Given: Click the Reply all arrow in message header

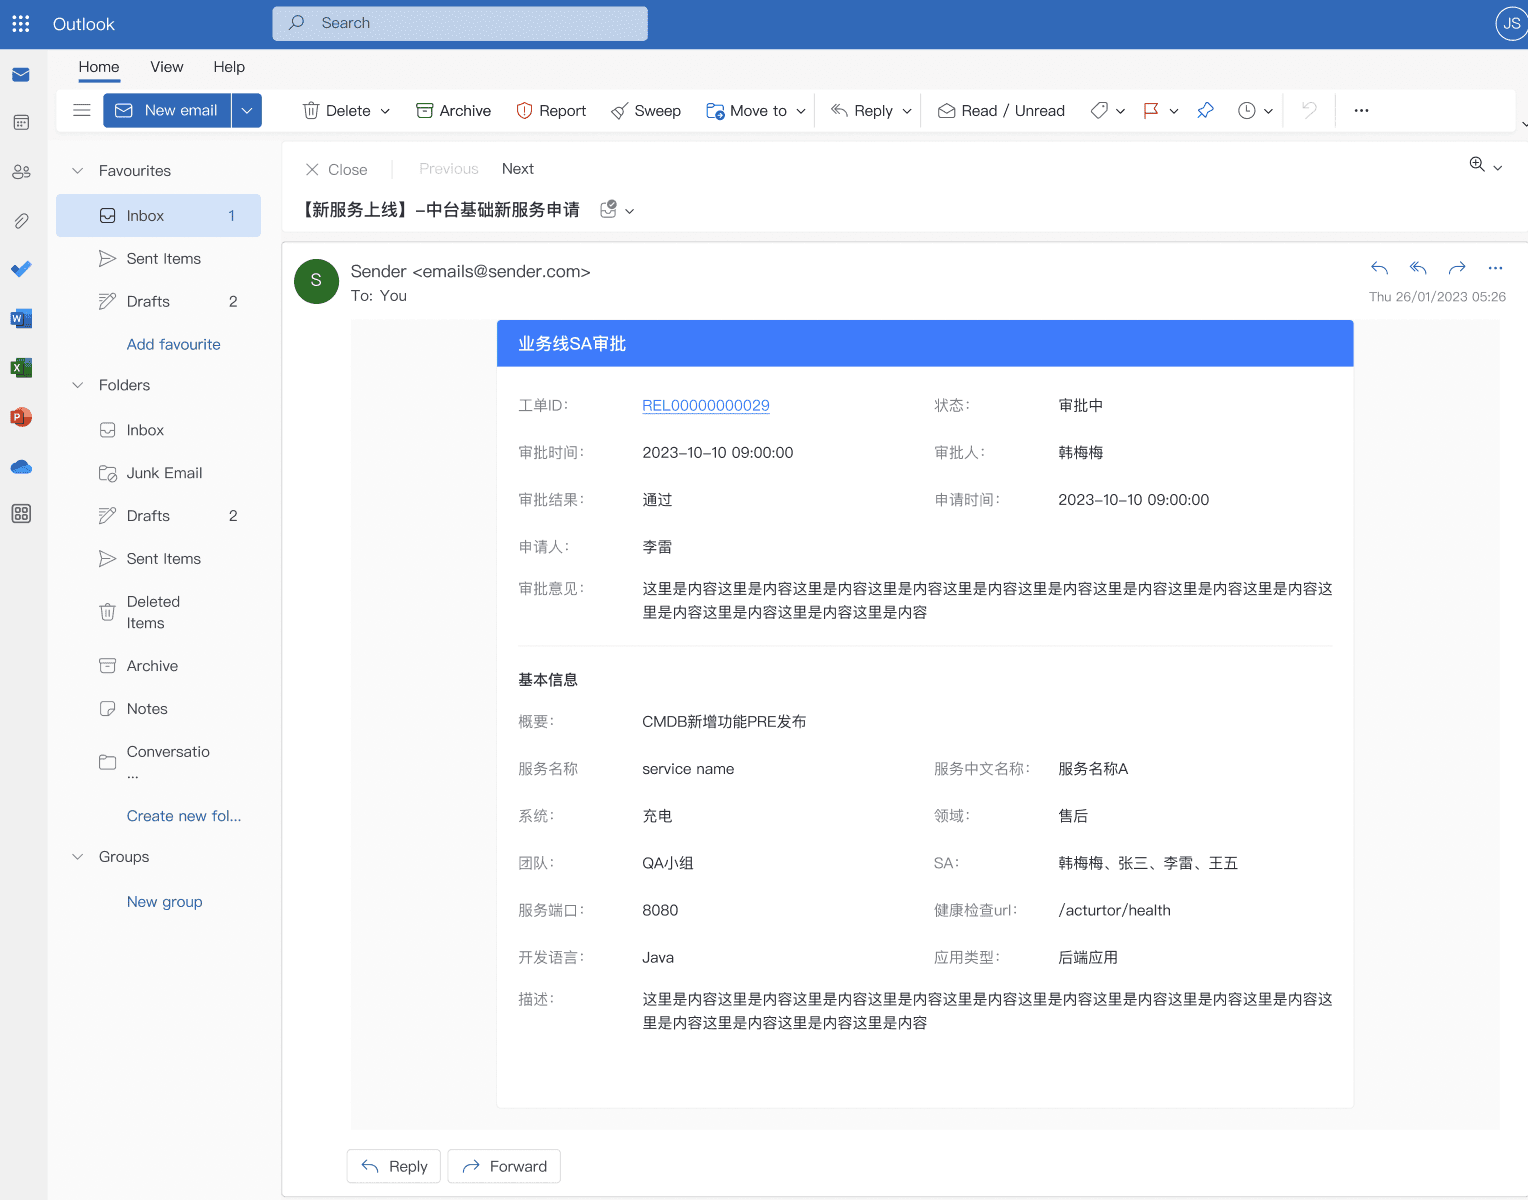Looking at the screenshot, I should click(1418, 268).
